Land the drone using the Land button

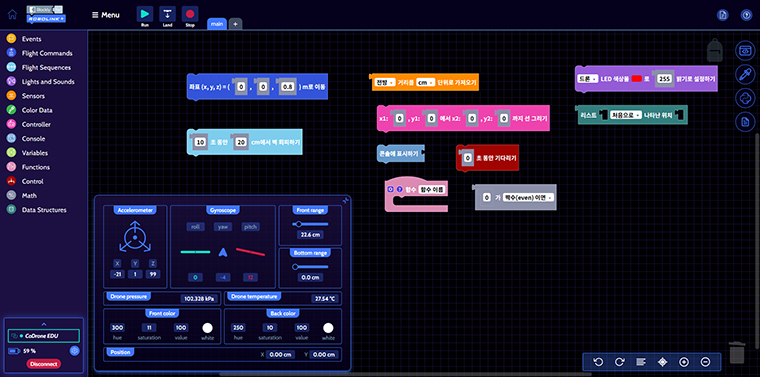click(167, 14)
